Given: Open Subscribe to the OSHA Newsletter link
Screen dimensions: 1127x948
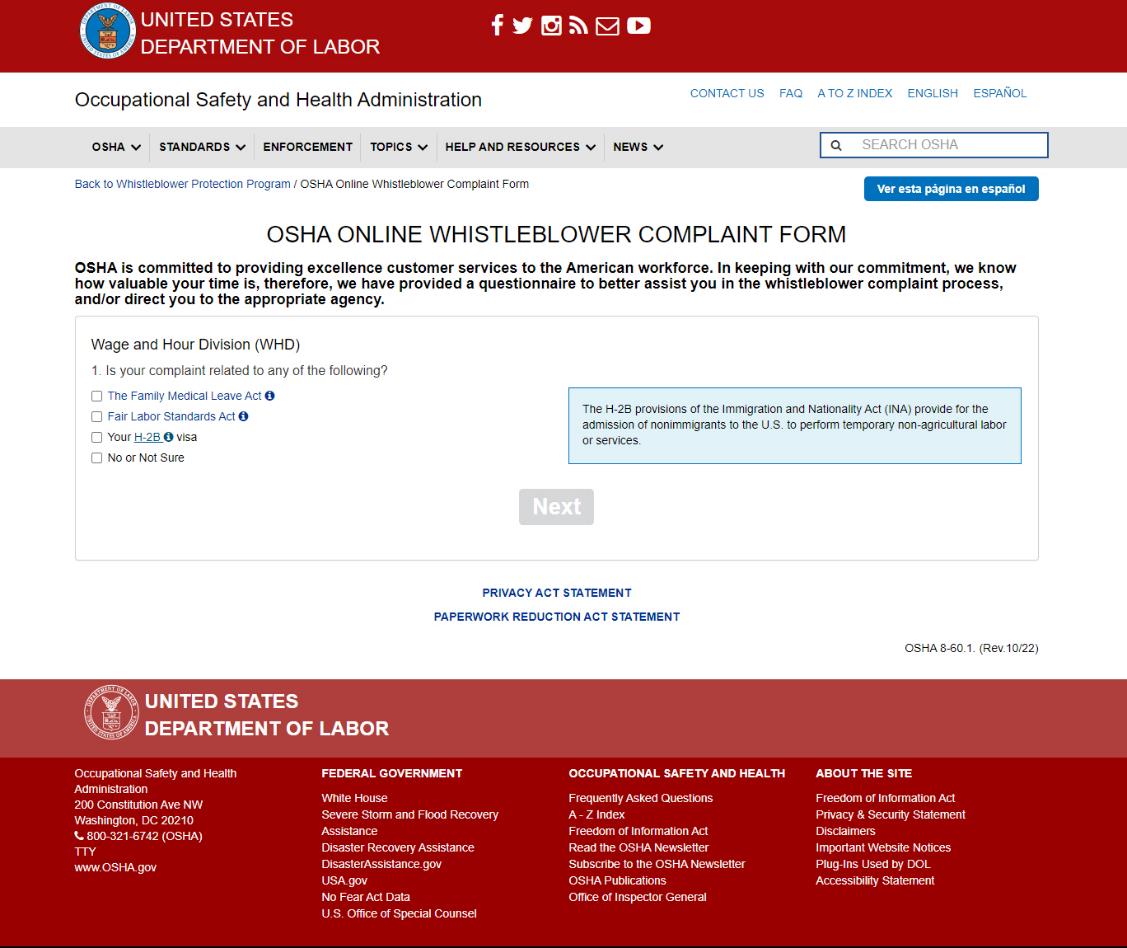Looking at the screenshot, I should coord(656,864).
